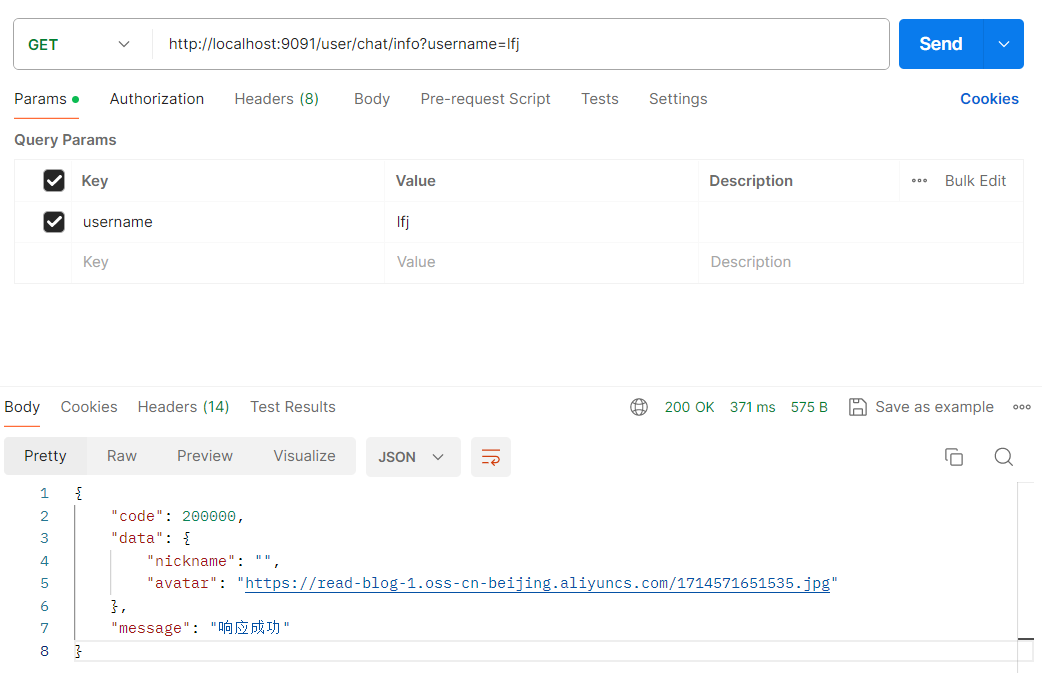Click Bulk Edit

point(975,181)
